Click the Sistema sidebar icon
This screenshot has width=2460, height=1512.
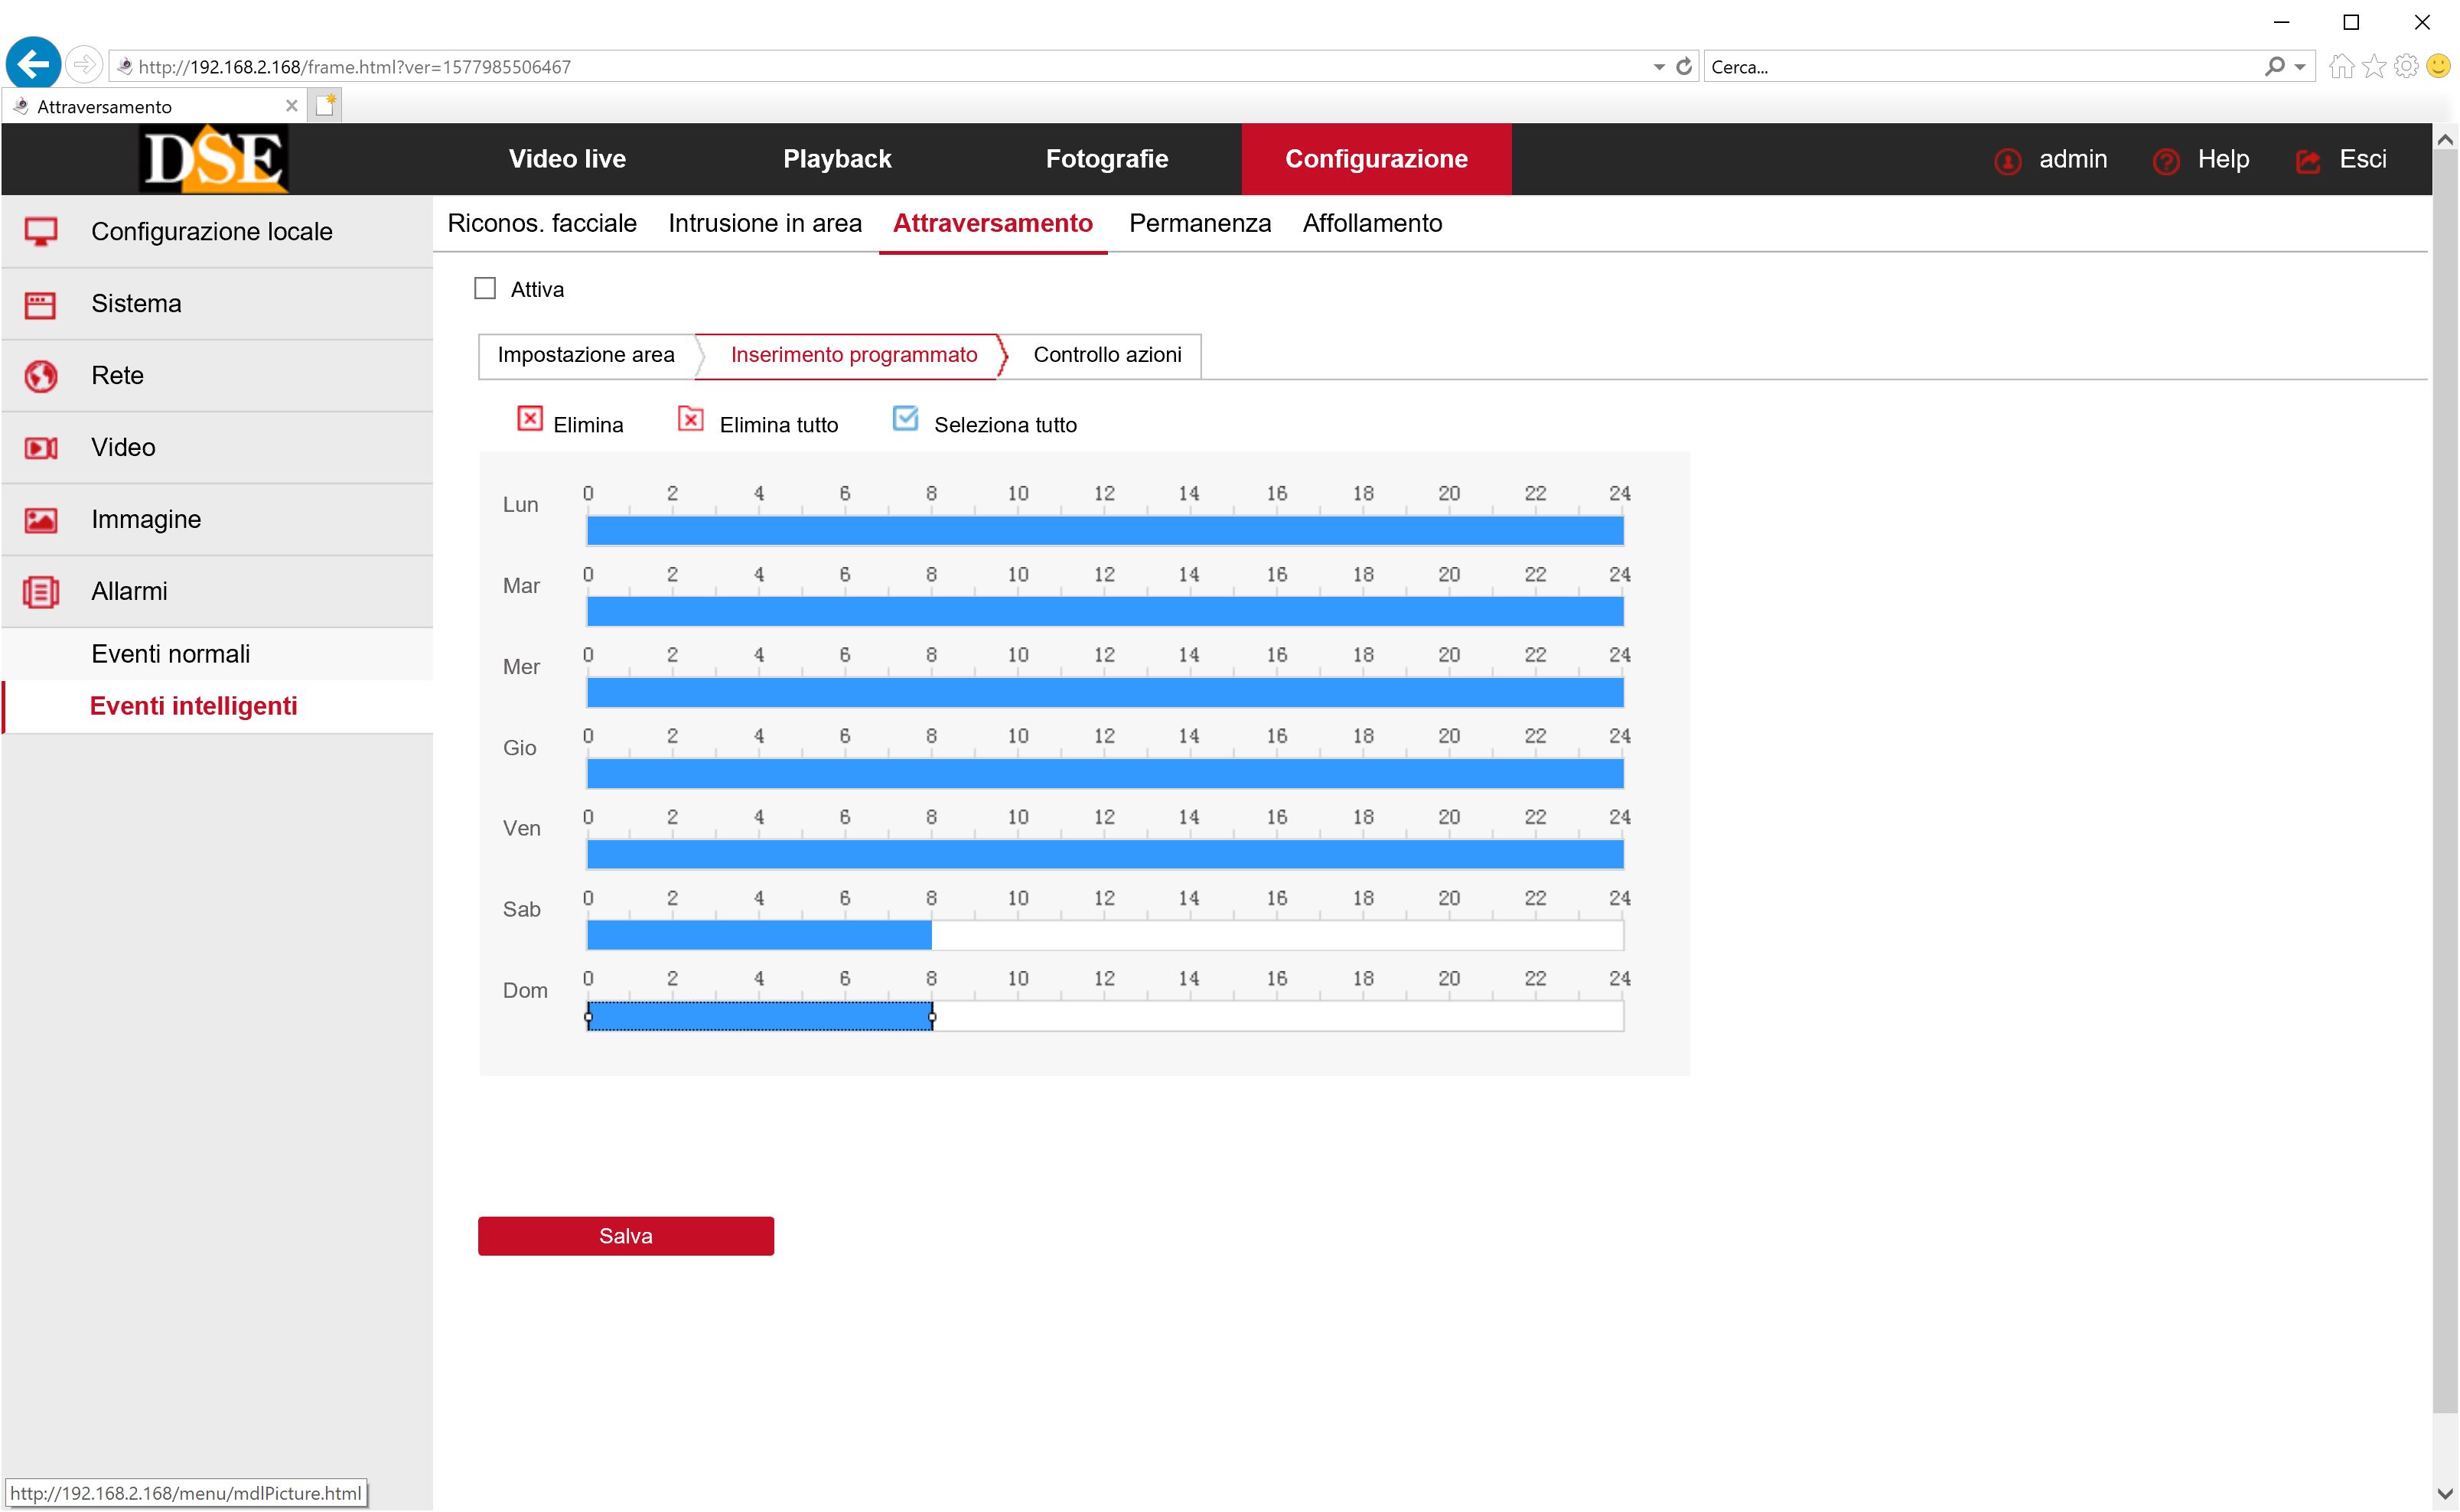(40, 304)
